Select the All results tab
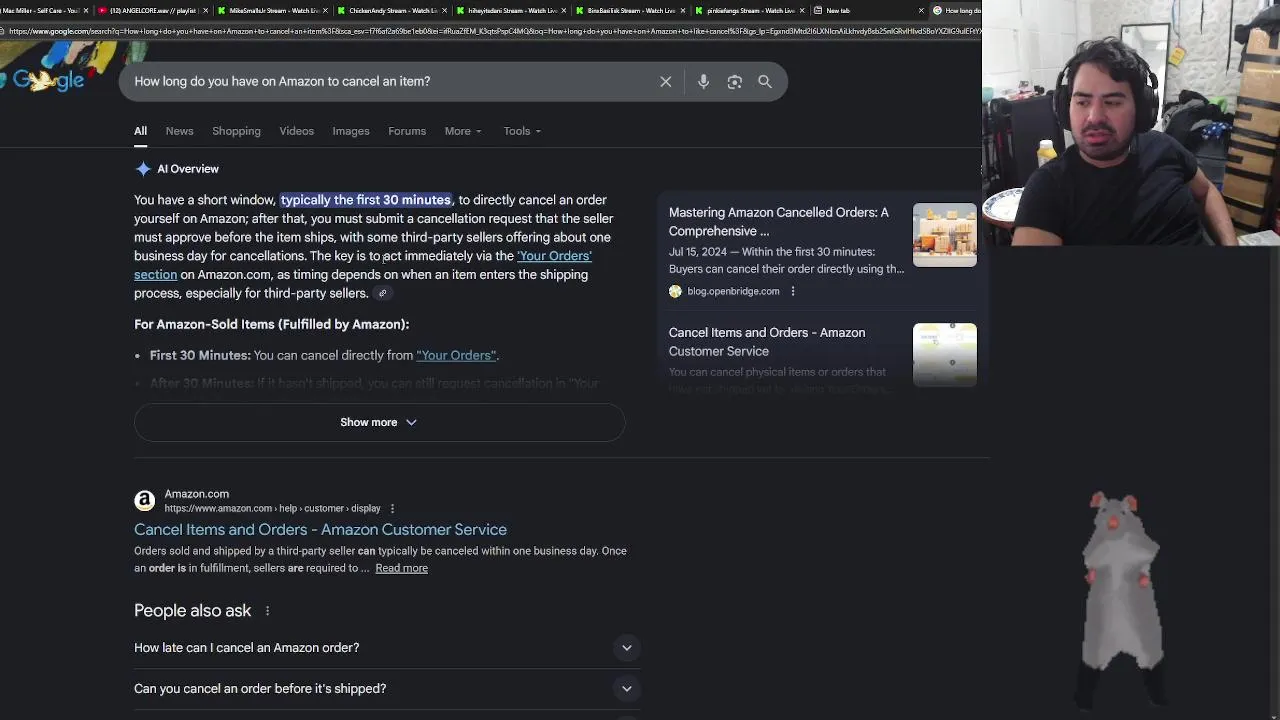The image size is (1280, 720). (140, 131)
